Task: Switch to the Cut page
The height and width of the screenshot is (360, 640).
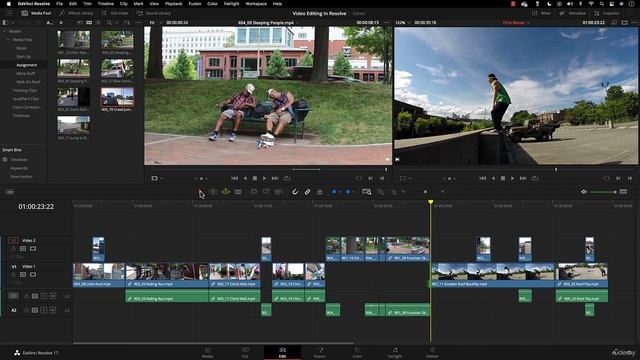Action: pyautogui.click(x=245, y=353)
